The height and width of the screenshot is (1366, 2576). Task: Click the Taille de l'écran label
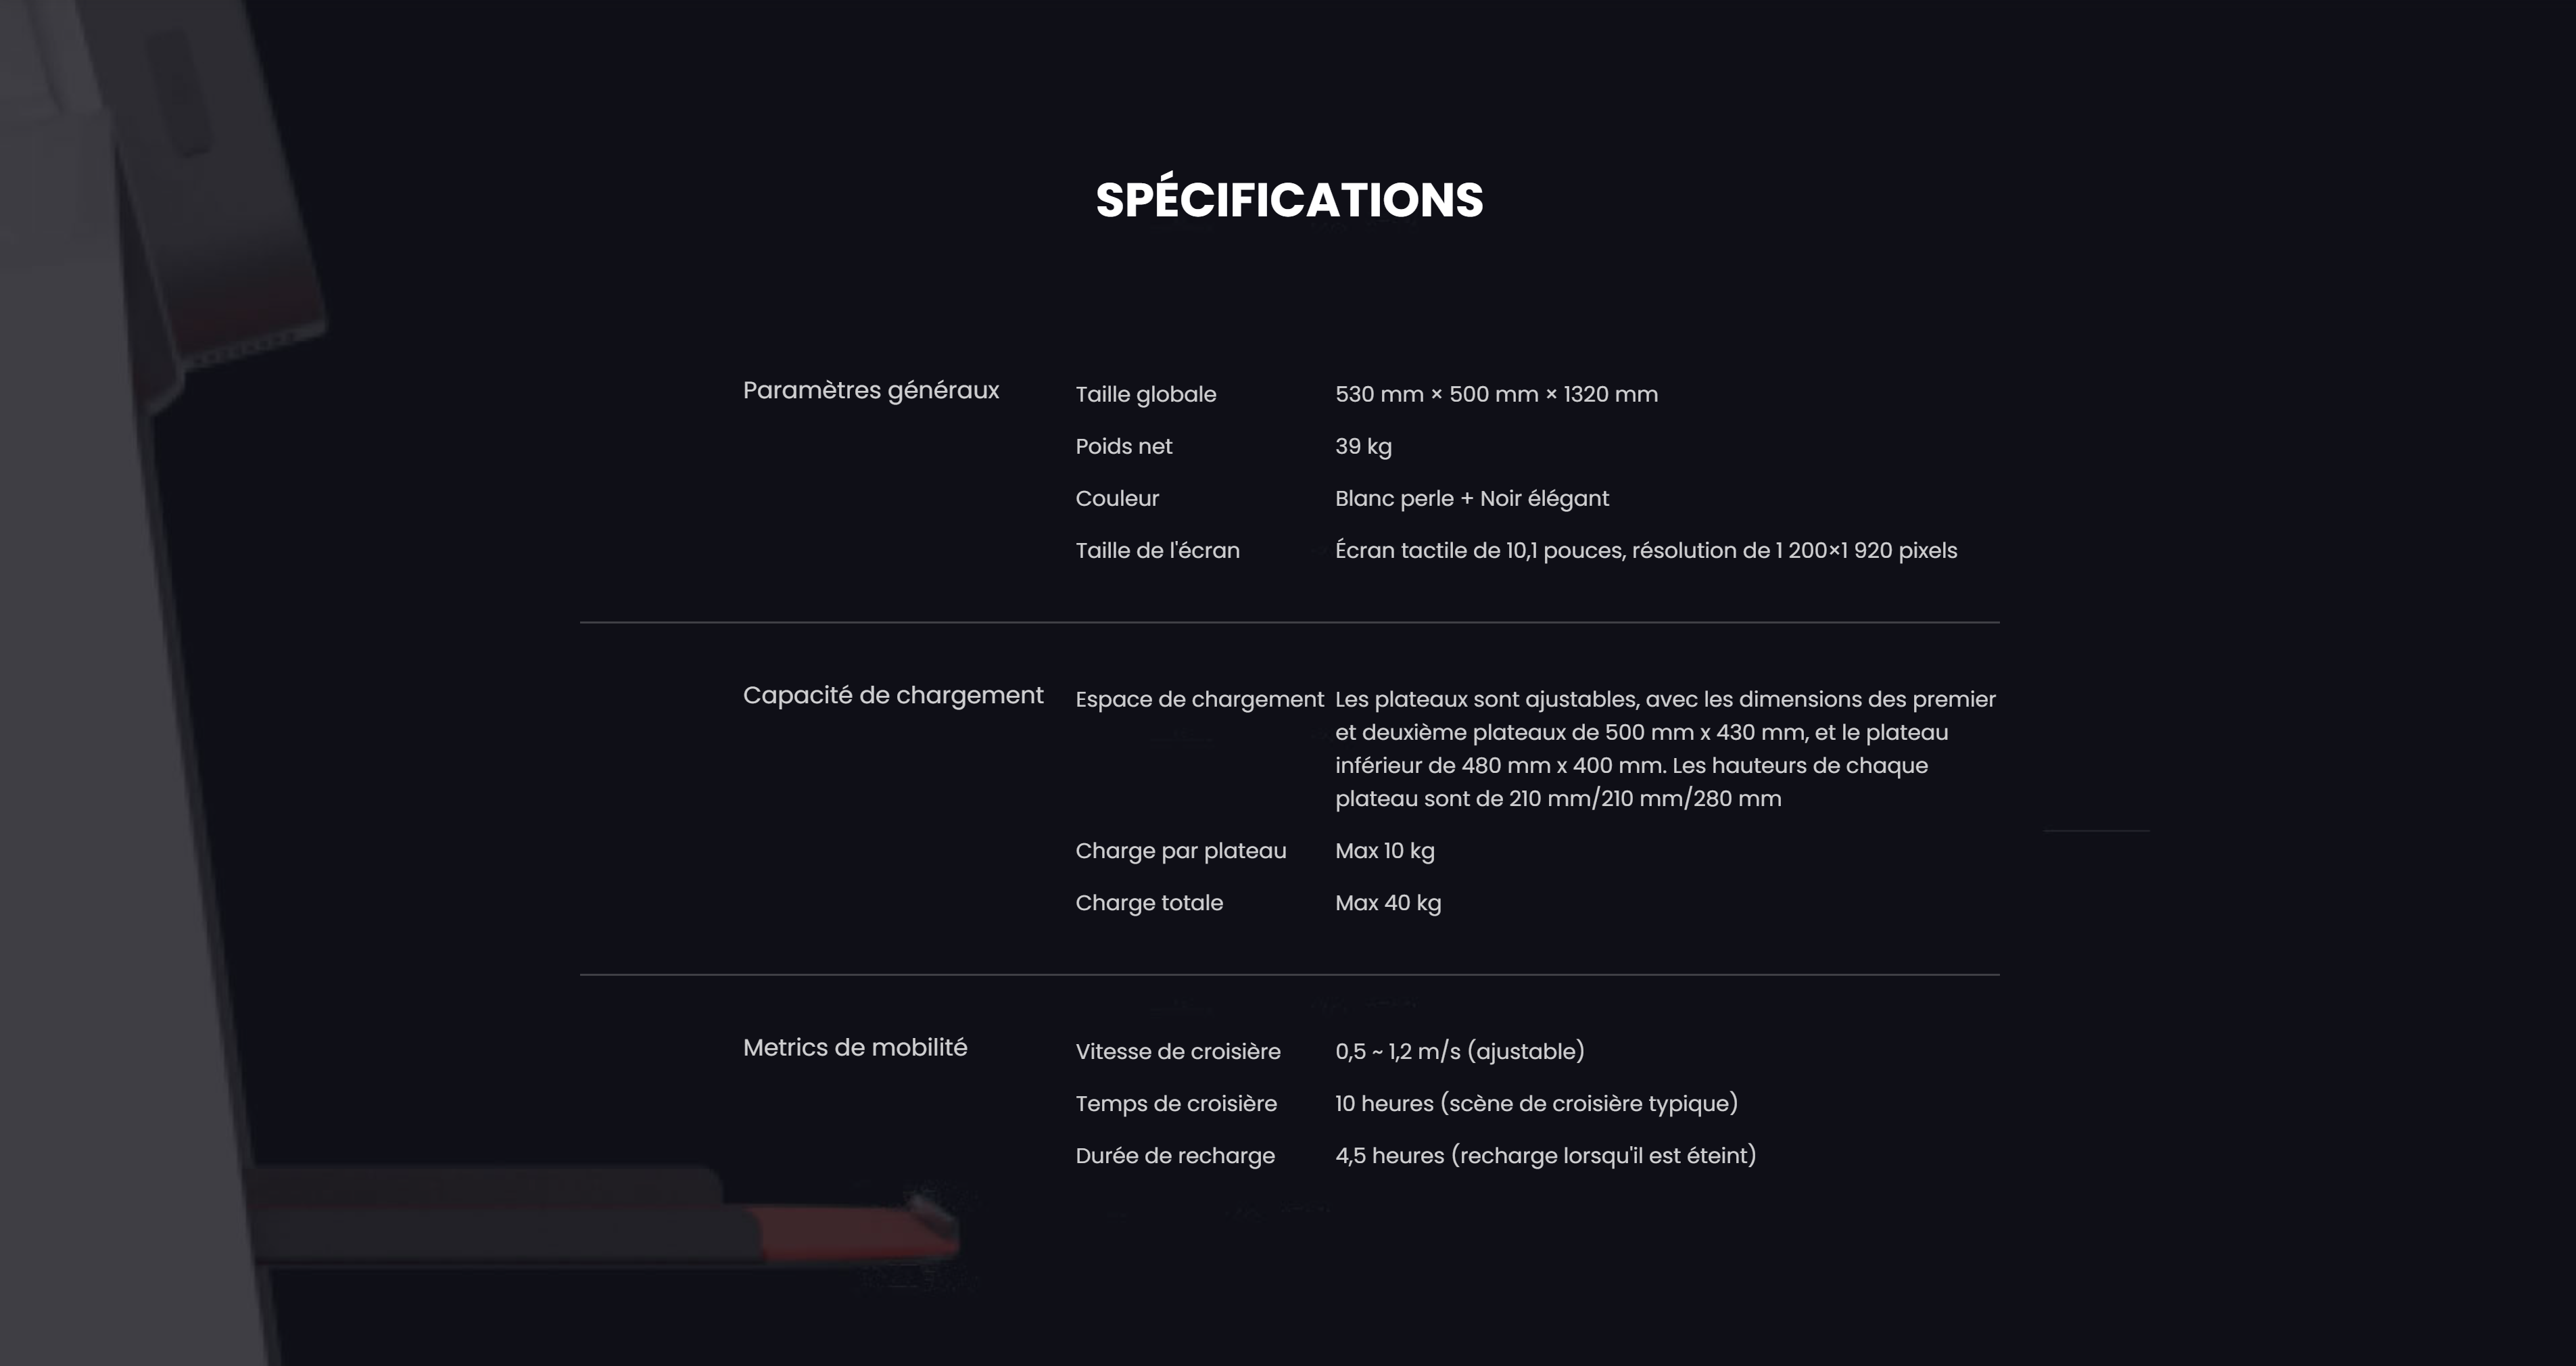[x=1157, y=550]
